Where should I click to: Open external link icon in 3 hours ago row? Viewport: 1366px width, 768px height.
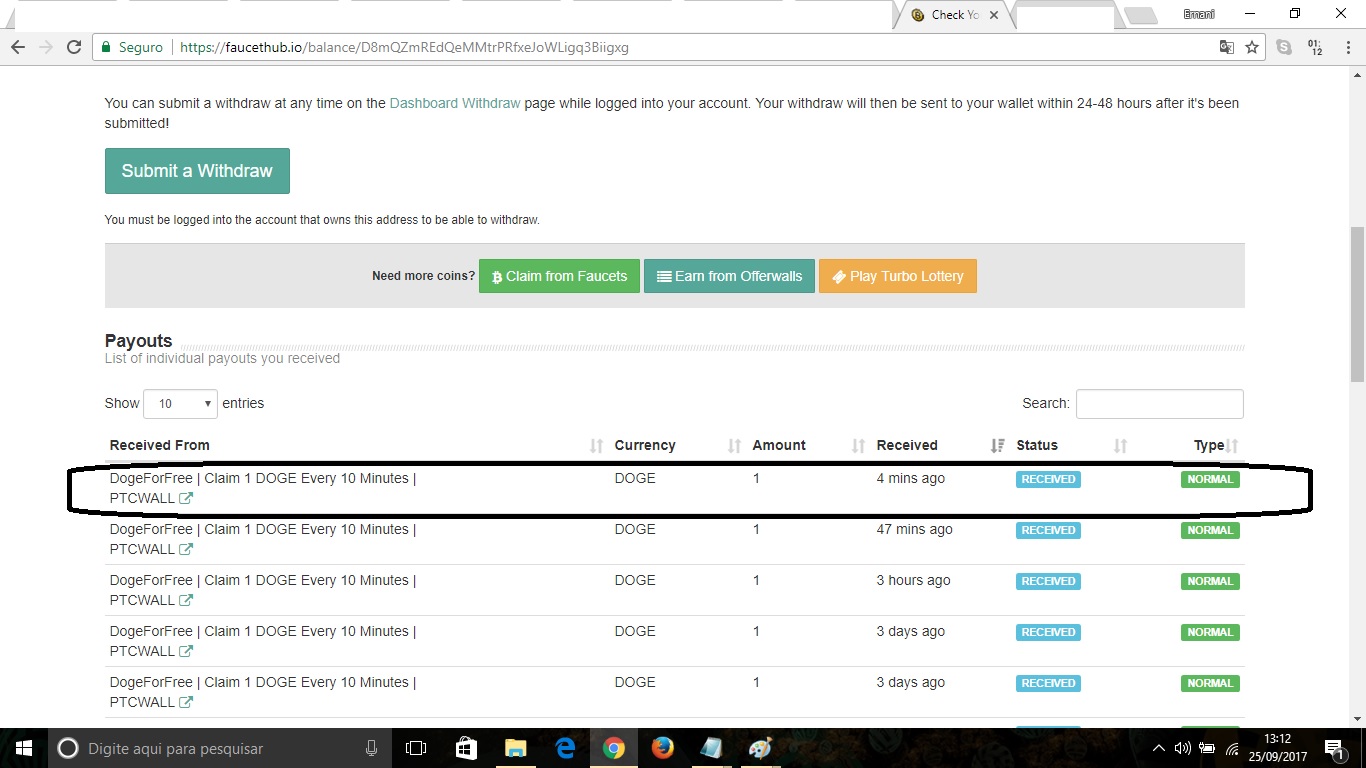[x=186, y=600]
